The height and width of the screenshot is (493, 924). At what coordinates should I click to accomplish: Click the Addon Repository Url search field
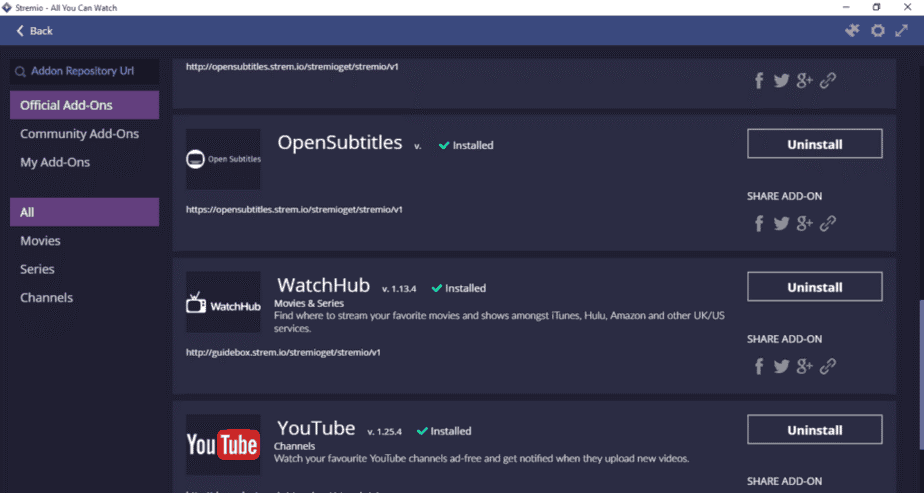(84, 71)
